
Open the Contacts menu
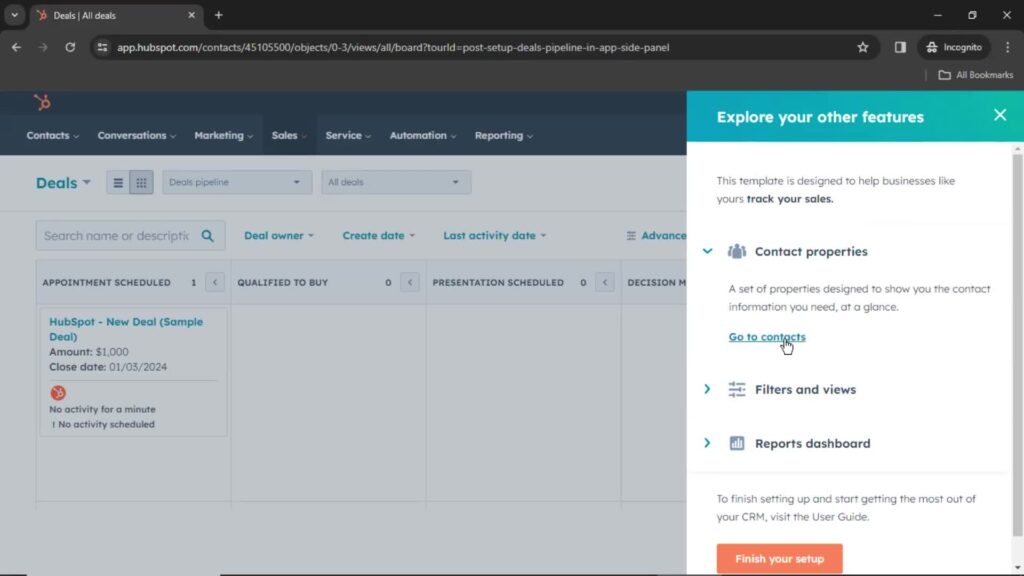52,135
